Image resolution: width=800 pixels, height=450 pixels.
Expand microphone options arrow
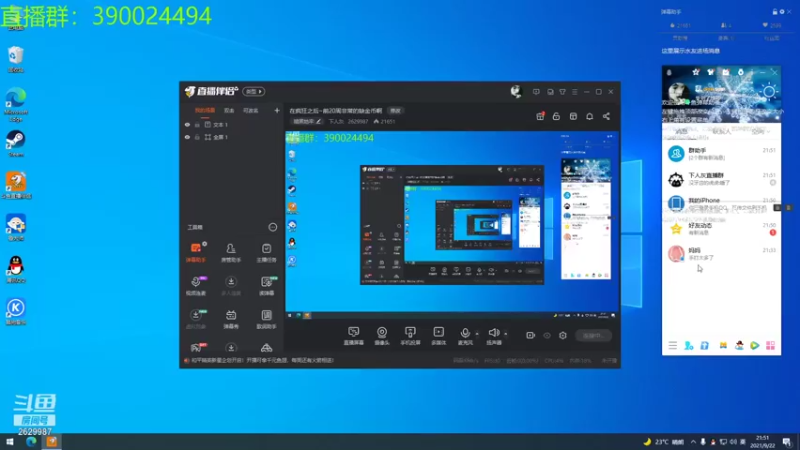pos(477,334)
